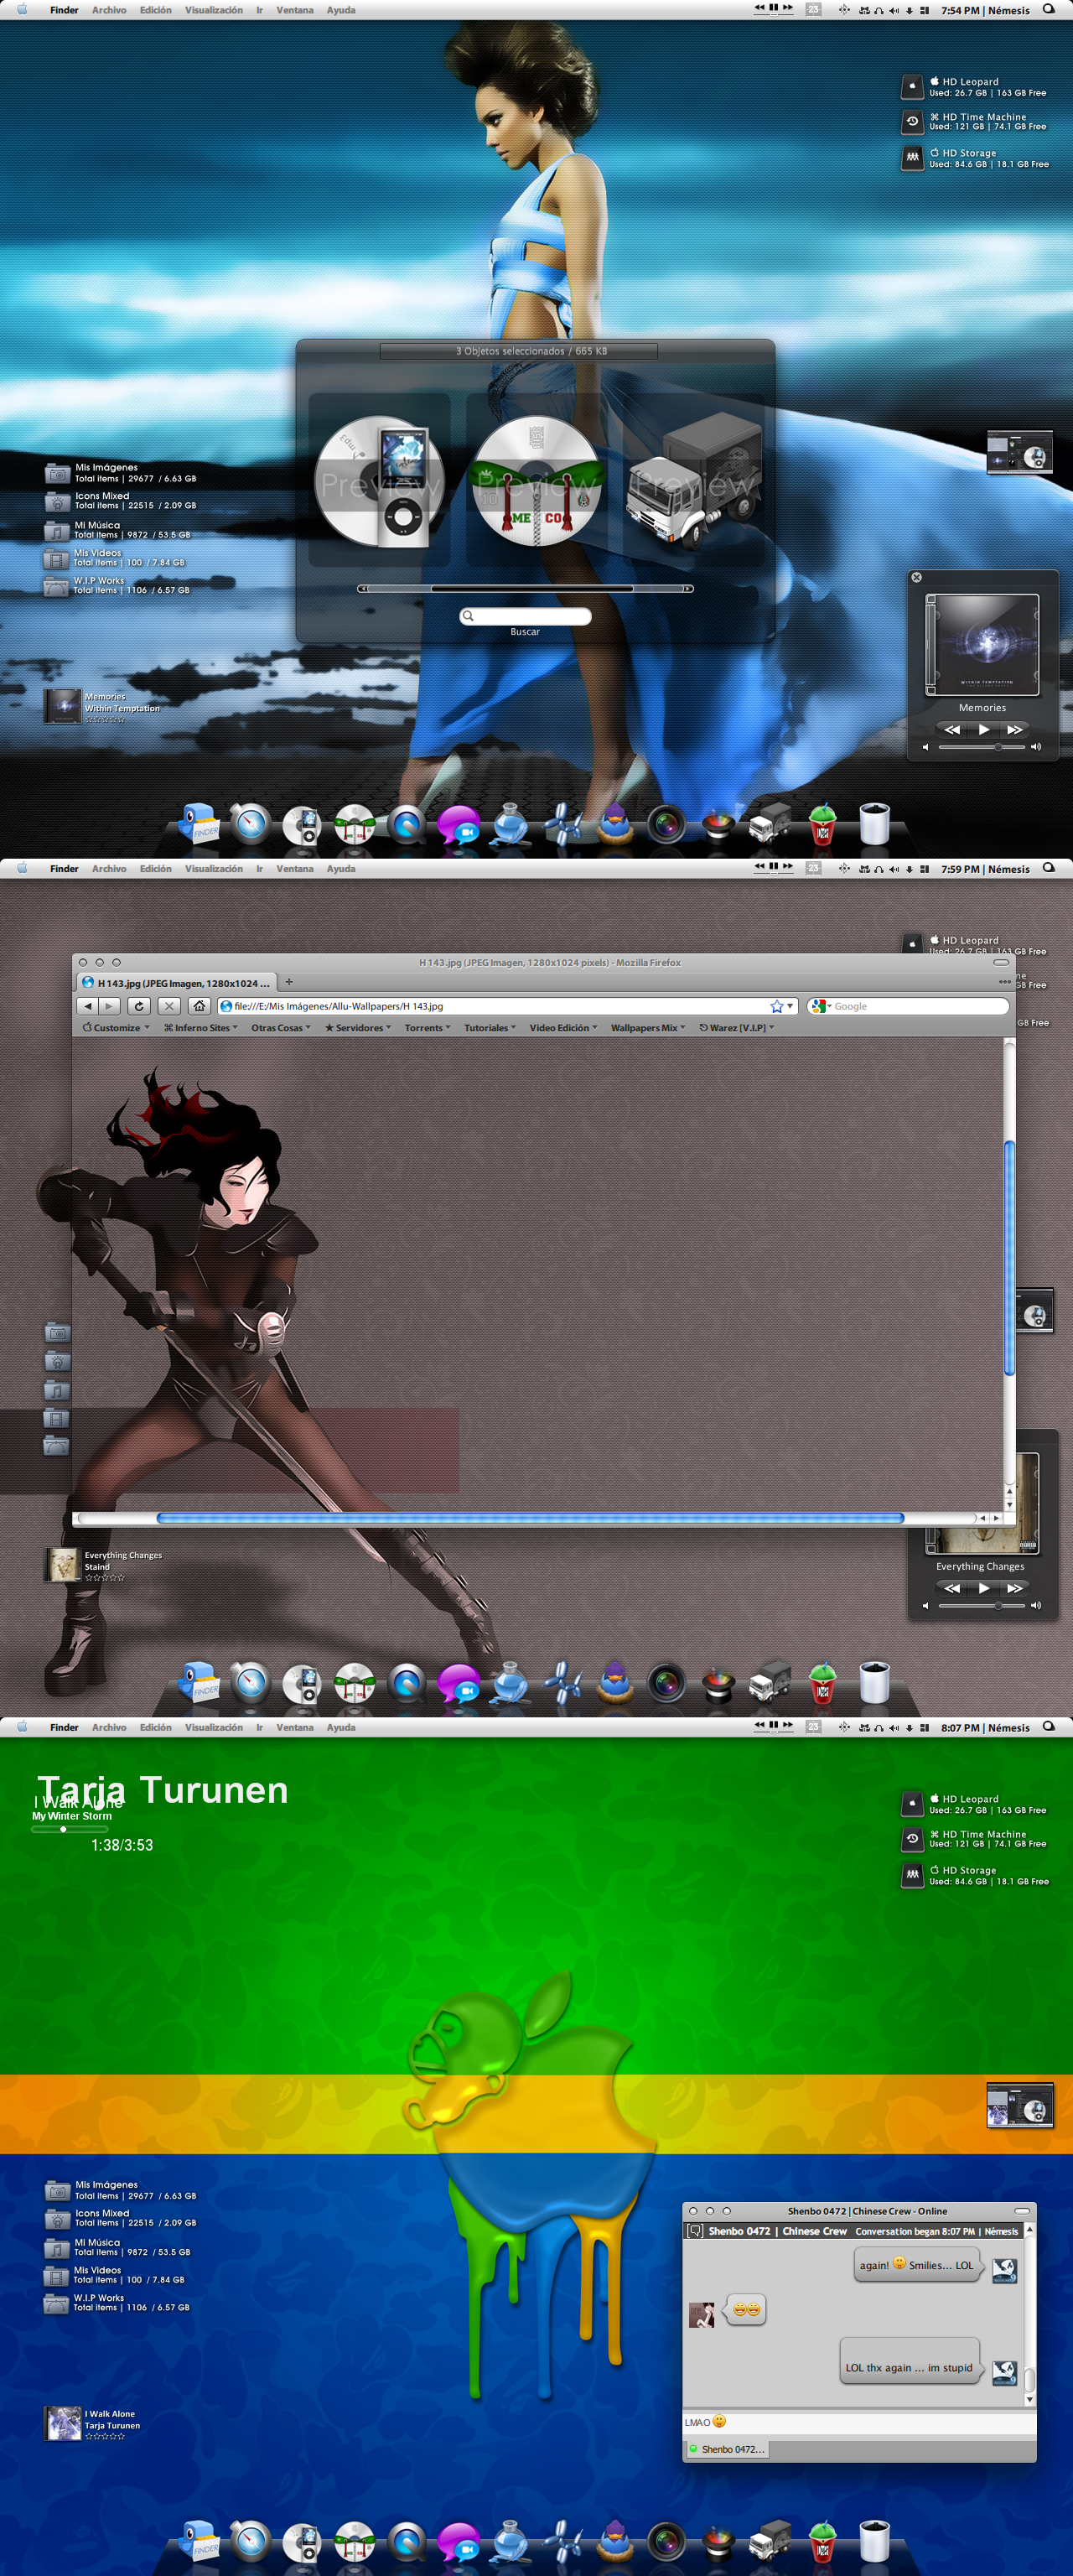This screenshot has height=2576, width=1073.
Task: Click Firefox's blue horizontal scrollbar
Action: (x=530, y=1518)
